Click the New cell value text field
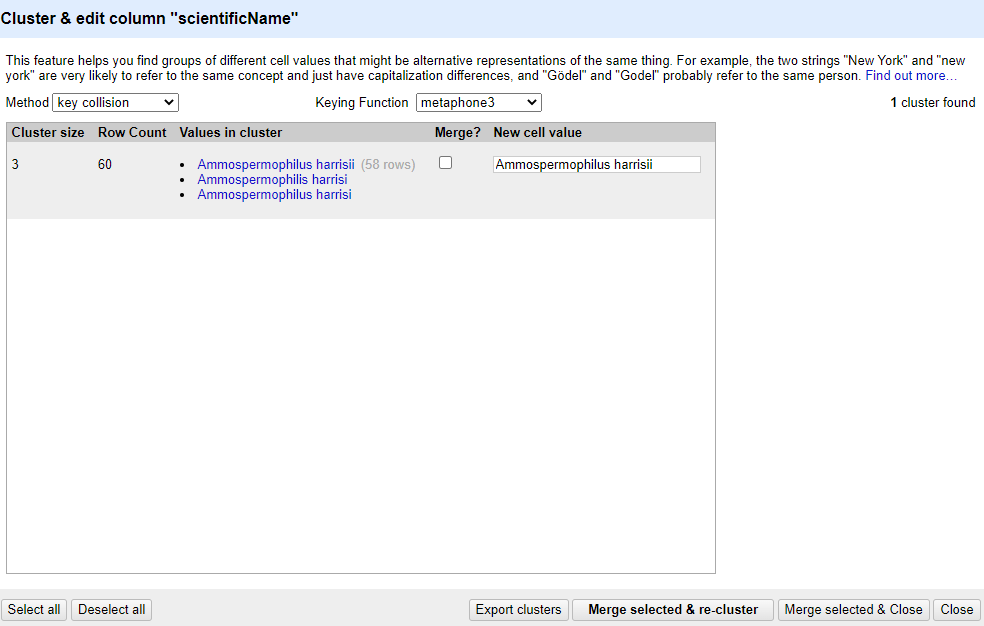This screenshot has height=626, width=984. coord(596,164)
